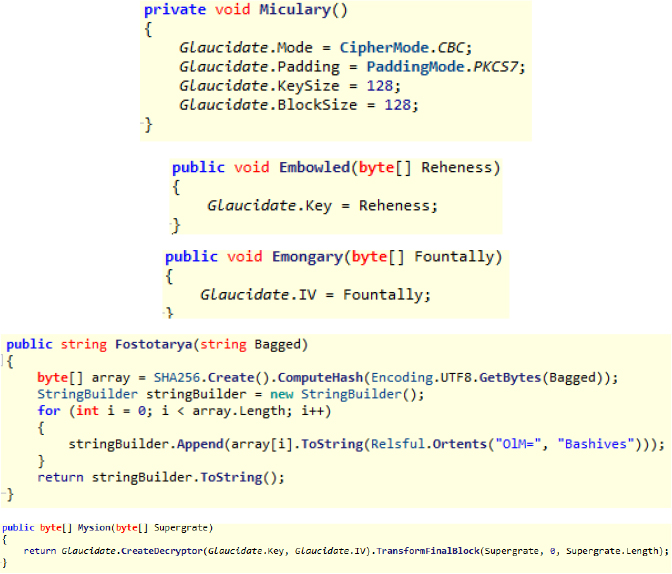Select the Reheness parameter in Embowled signature

pos(460,168)
